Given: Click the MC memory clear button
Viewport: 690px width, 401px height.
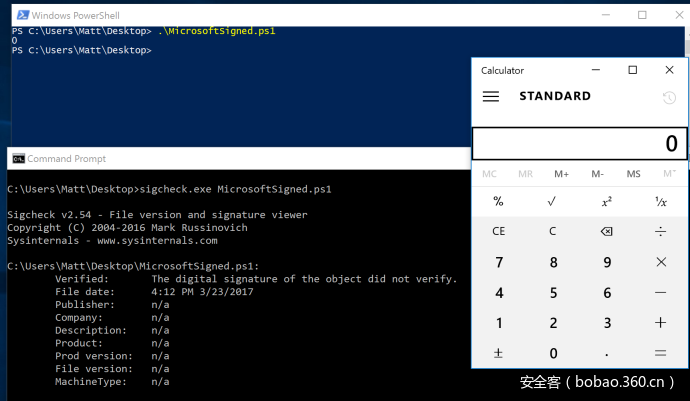Looking at the screenshot, I should (489, 174).
